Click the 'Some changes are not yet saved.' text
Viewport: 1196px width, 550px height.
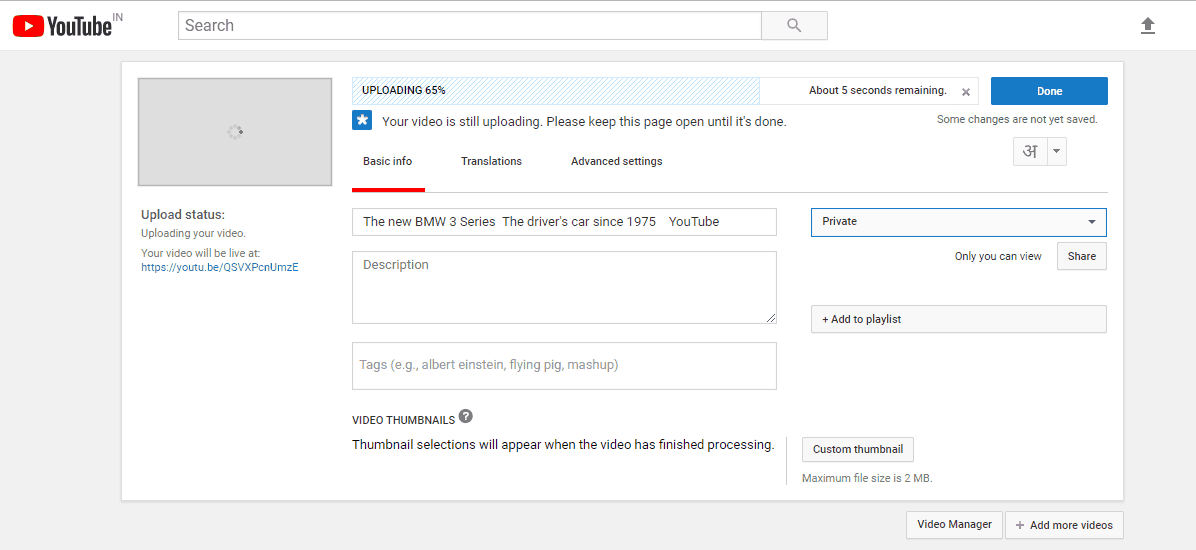click(1018, 120)
